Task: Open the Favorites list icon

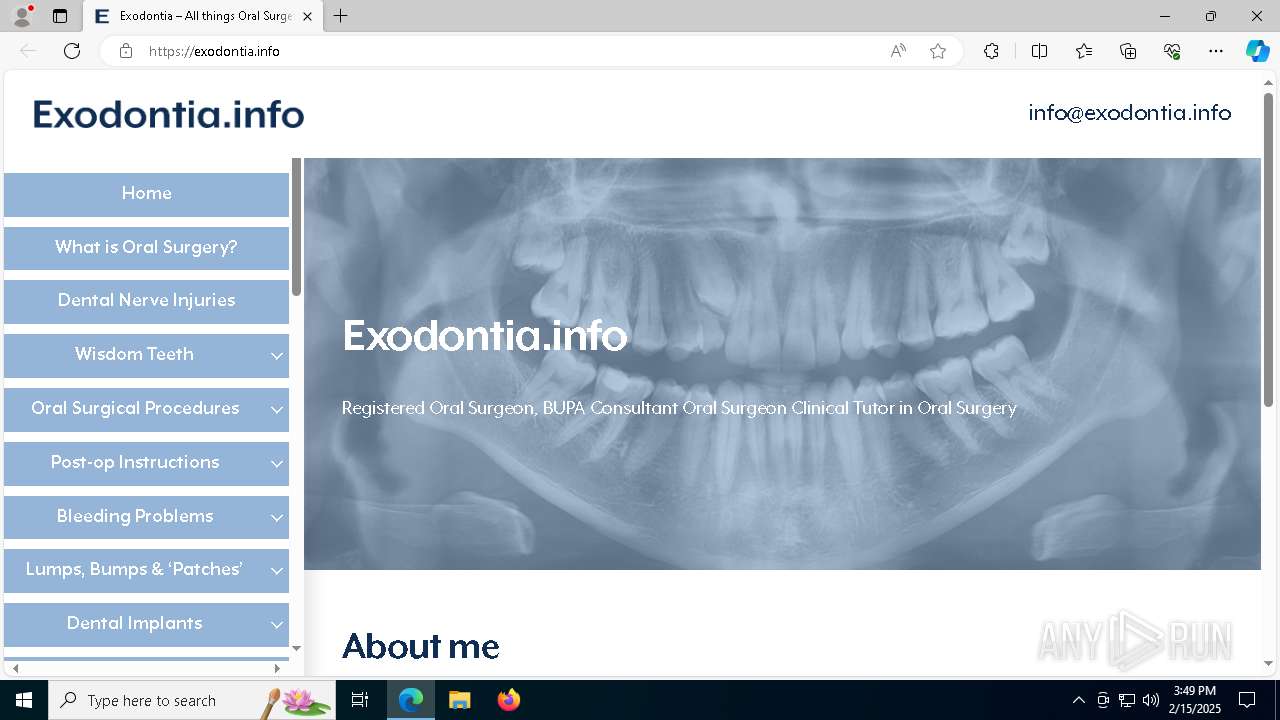Action: click(1084, 51)
